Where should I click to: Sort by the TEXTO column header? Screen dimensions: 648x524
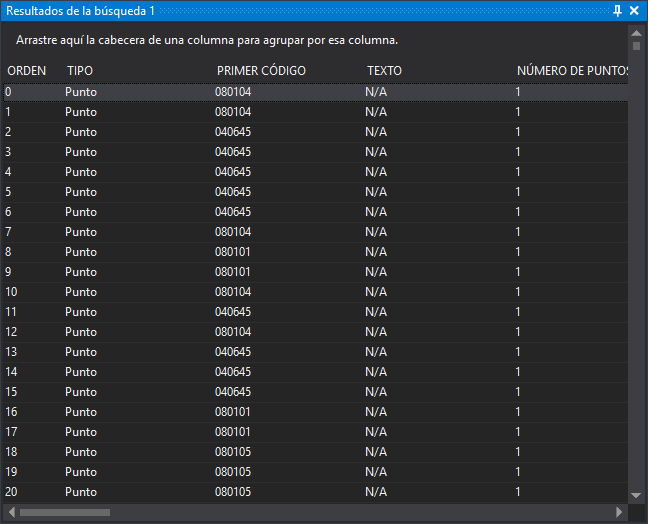click(x=384, y=71)
